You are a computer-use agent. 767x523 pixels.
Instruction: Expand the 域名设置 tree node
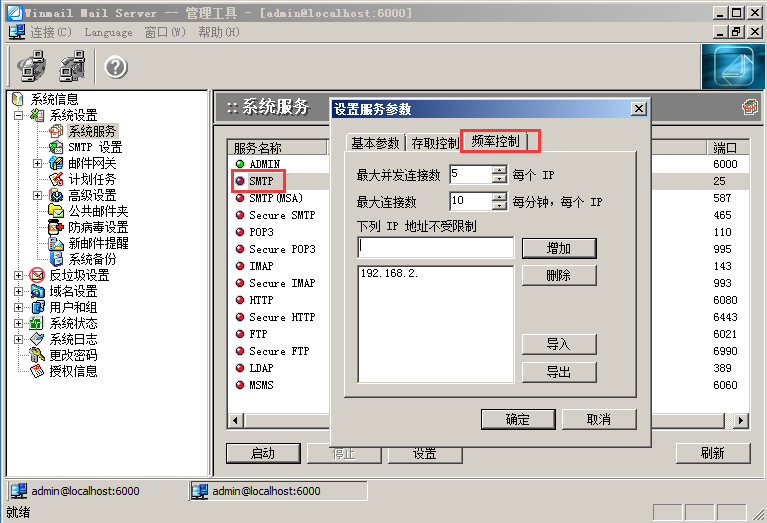tap(19, 291)
